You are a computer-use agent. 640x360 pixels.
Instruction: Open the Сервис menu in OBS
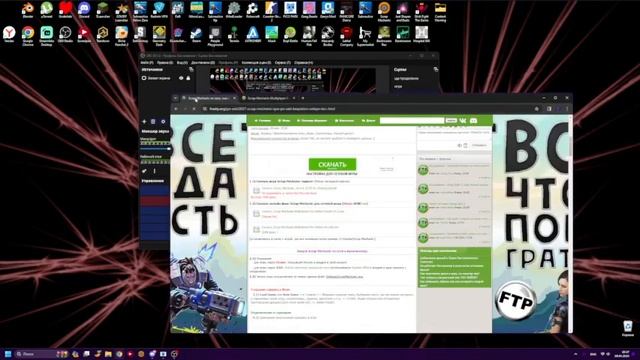click(282, 62)
